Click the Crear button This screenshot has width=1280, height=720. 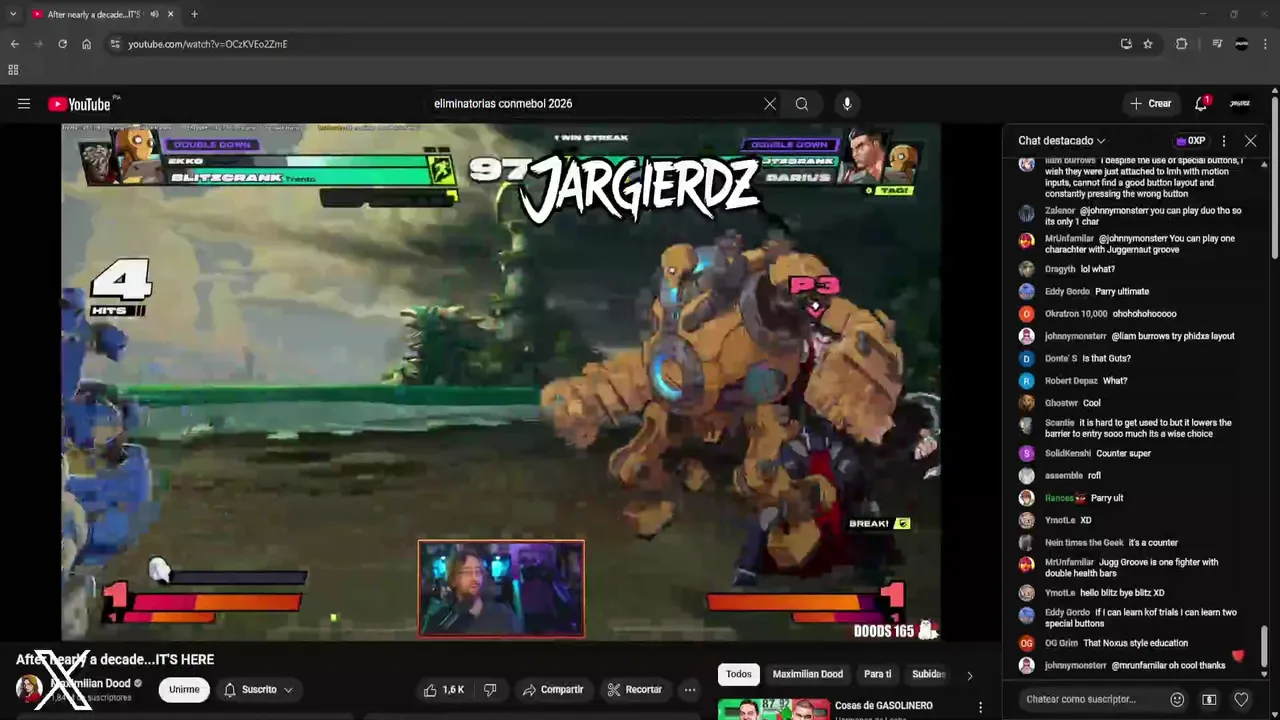tap(1150, 104)
